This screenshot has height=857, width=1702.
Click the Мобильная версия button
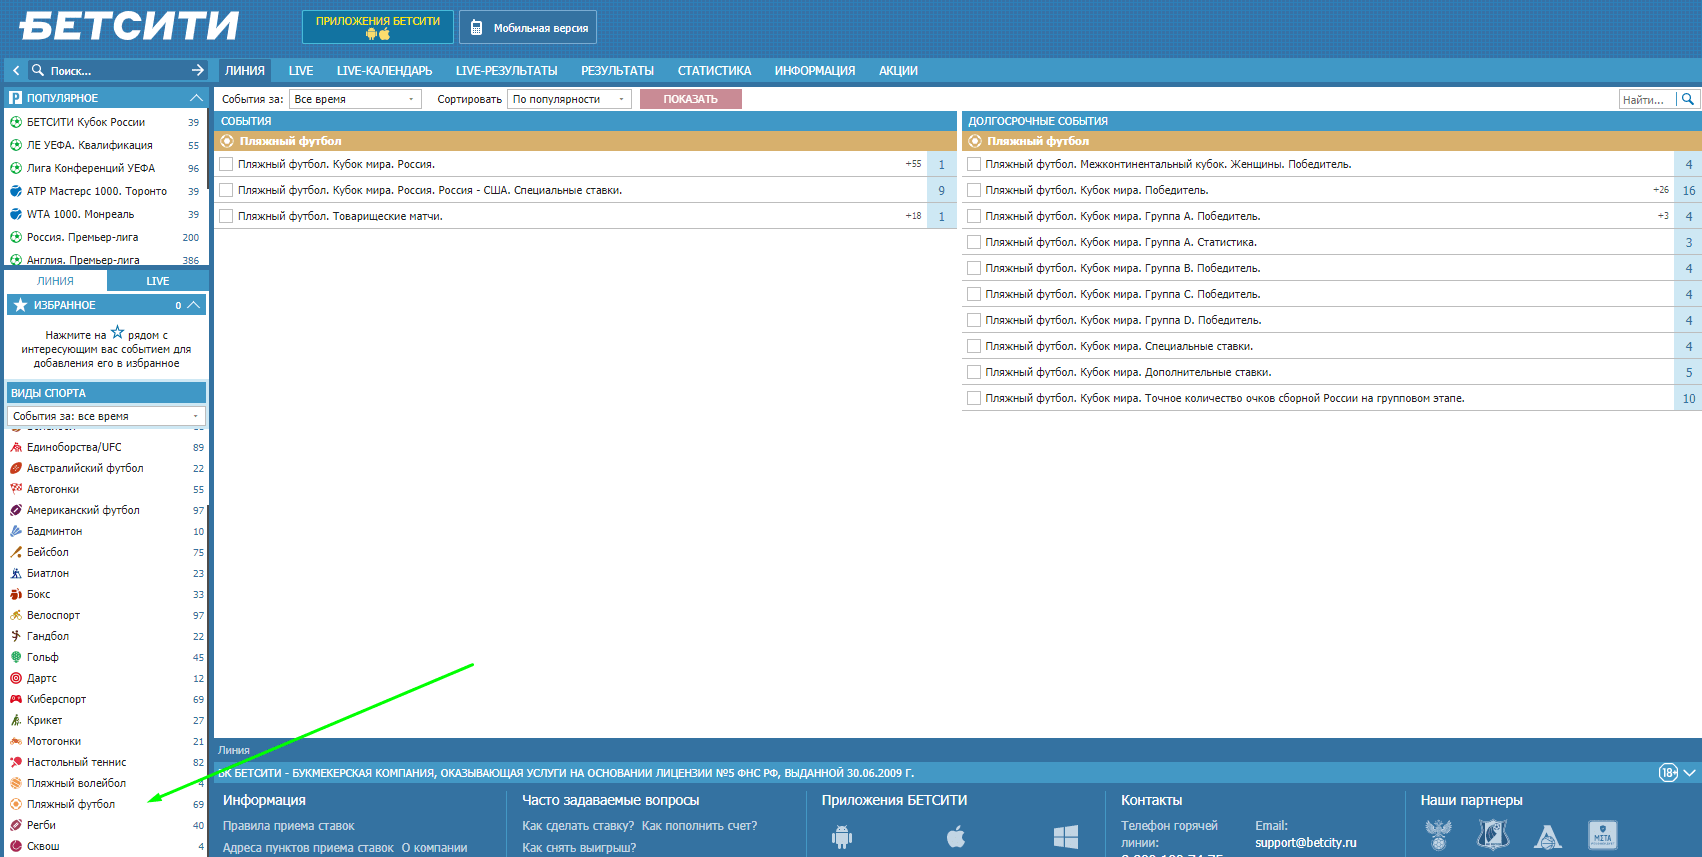528,27
